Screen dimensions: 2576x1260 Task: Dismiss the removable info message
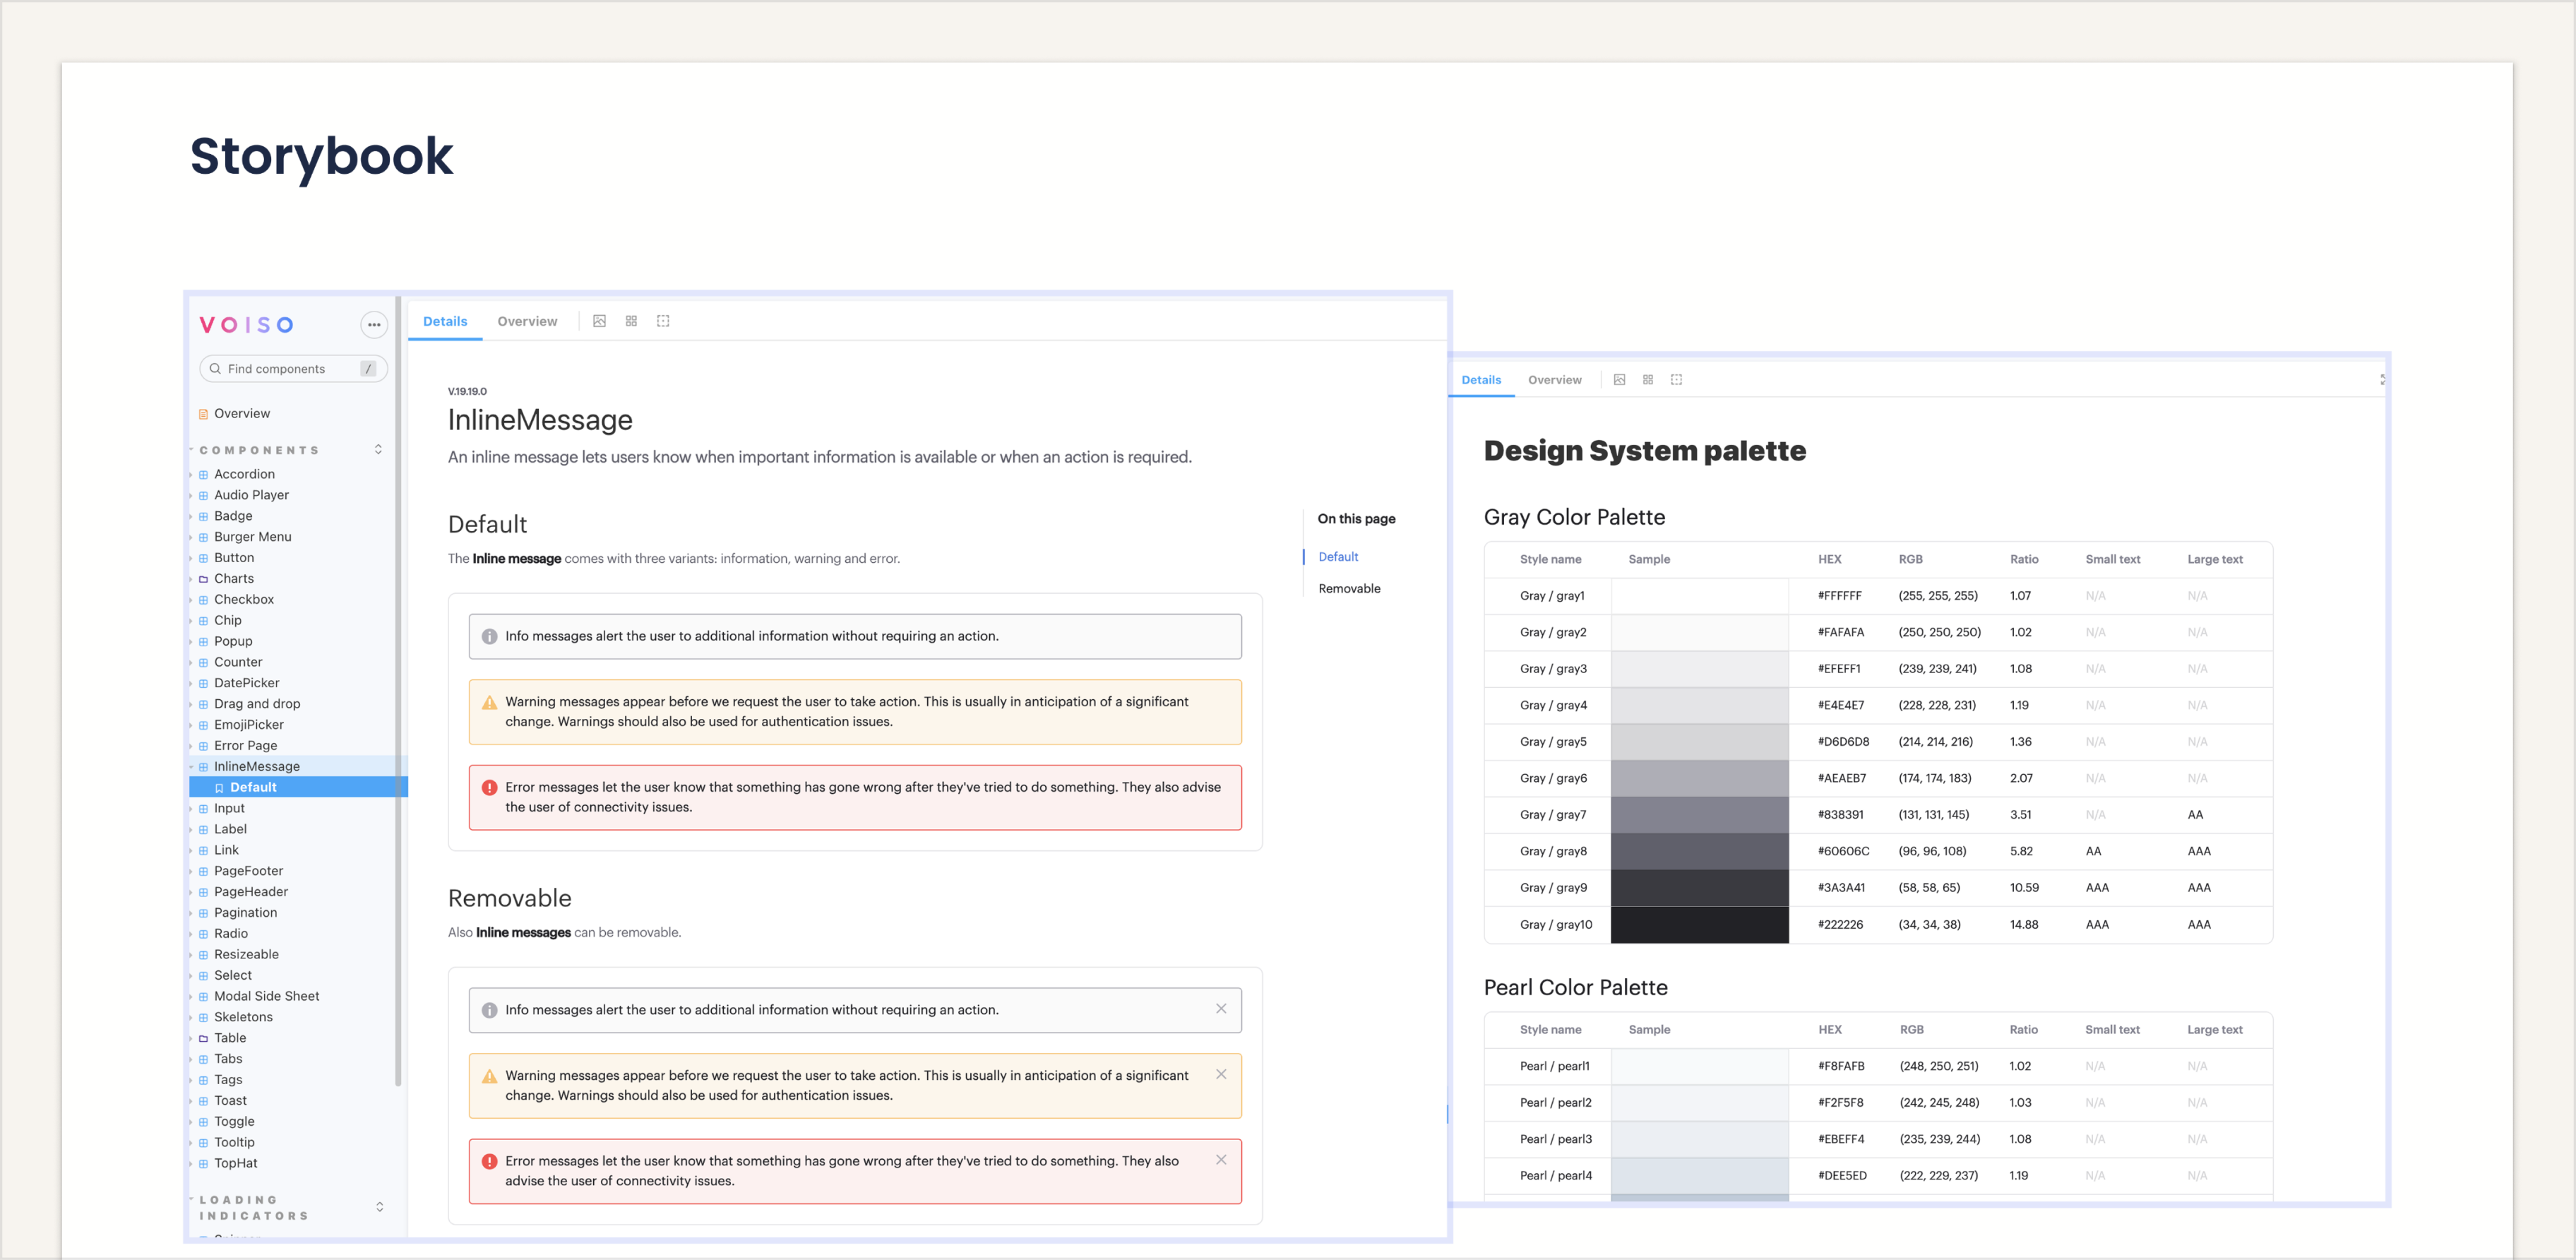[x=1221, y=1009]
